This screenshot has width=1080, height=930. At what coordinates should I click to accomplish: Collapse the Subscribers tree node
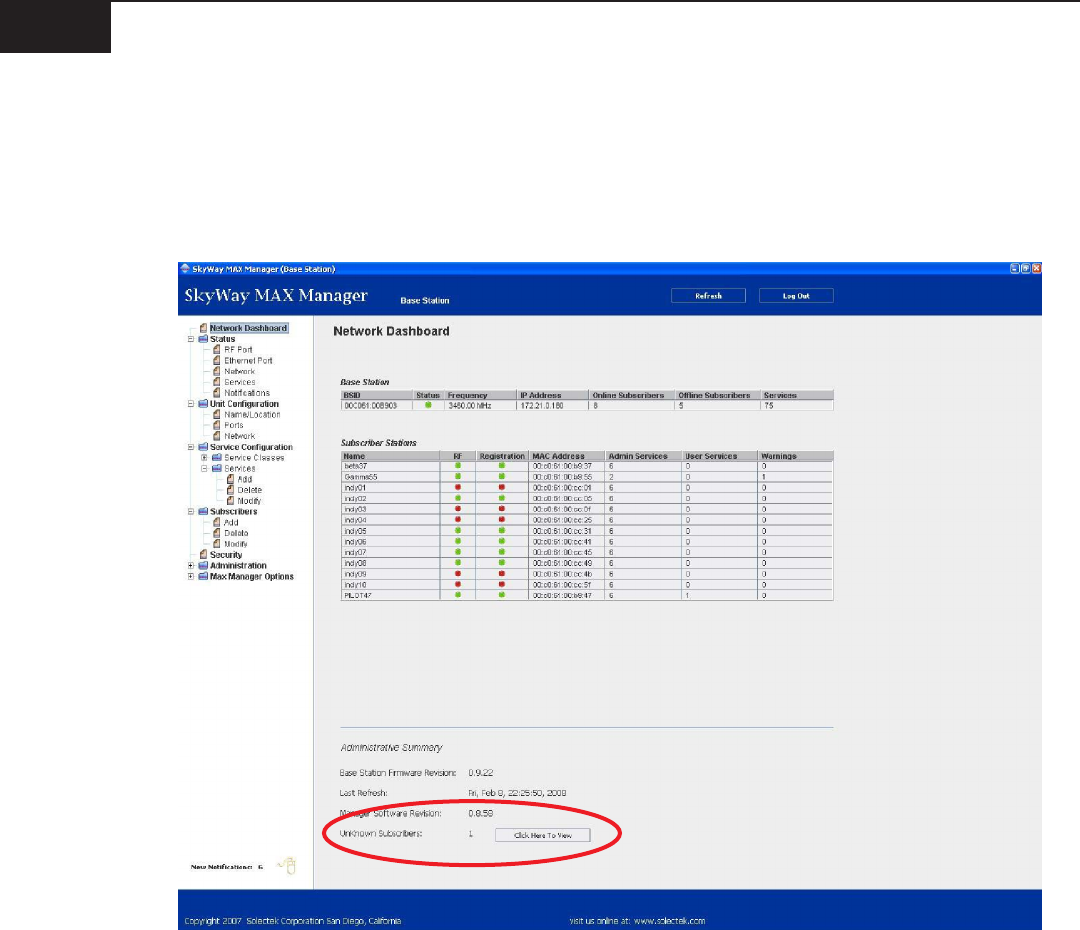191,511
